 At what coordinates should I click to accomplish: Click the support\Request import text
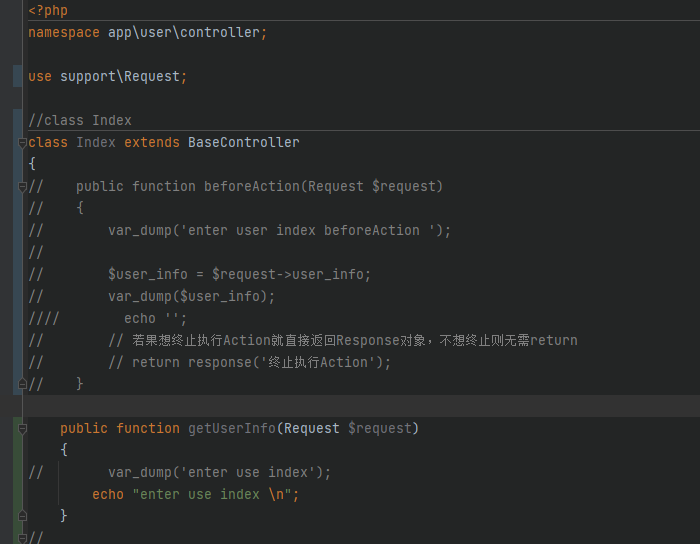coord(120,76)
